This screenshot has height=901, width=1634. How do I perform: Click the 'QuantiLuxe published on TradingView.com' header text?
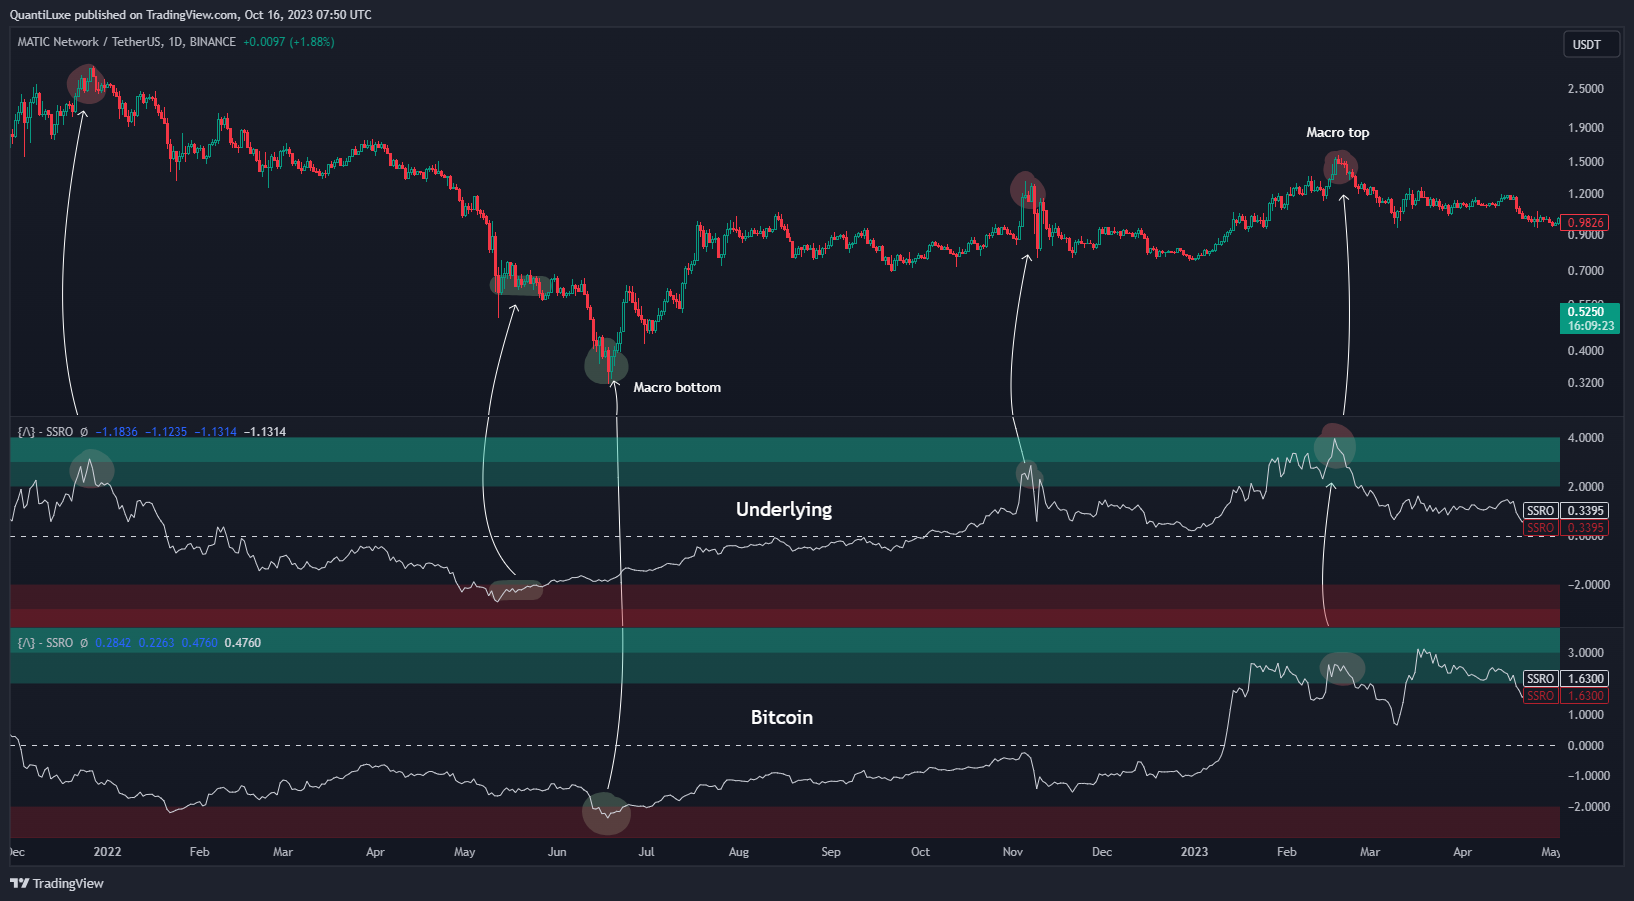(x=124, y=15)
